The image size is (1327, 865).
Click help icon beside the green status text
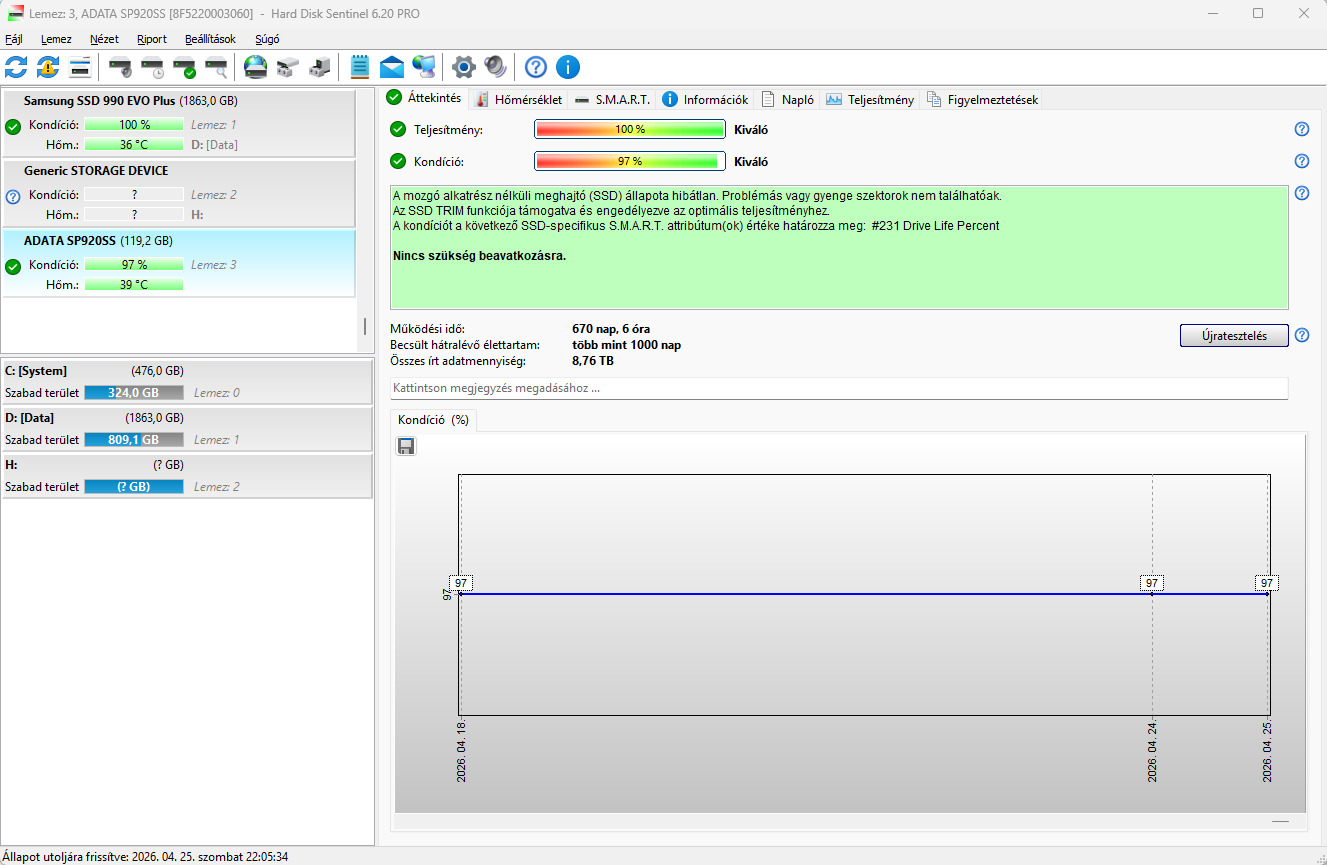(x=1302, y=193)
